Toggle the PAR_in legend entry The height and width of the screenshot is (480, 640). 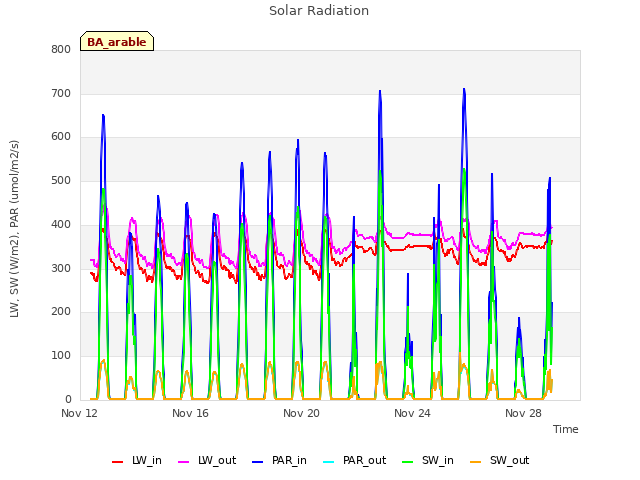tap(279, 460)
